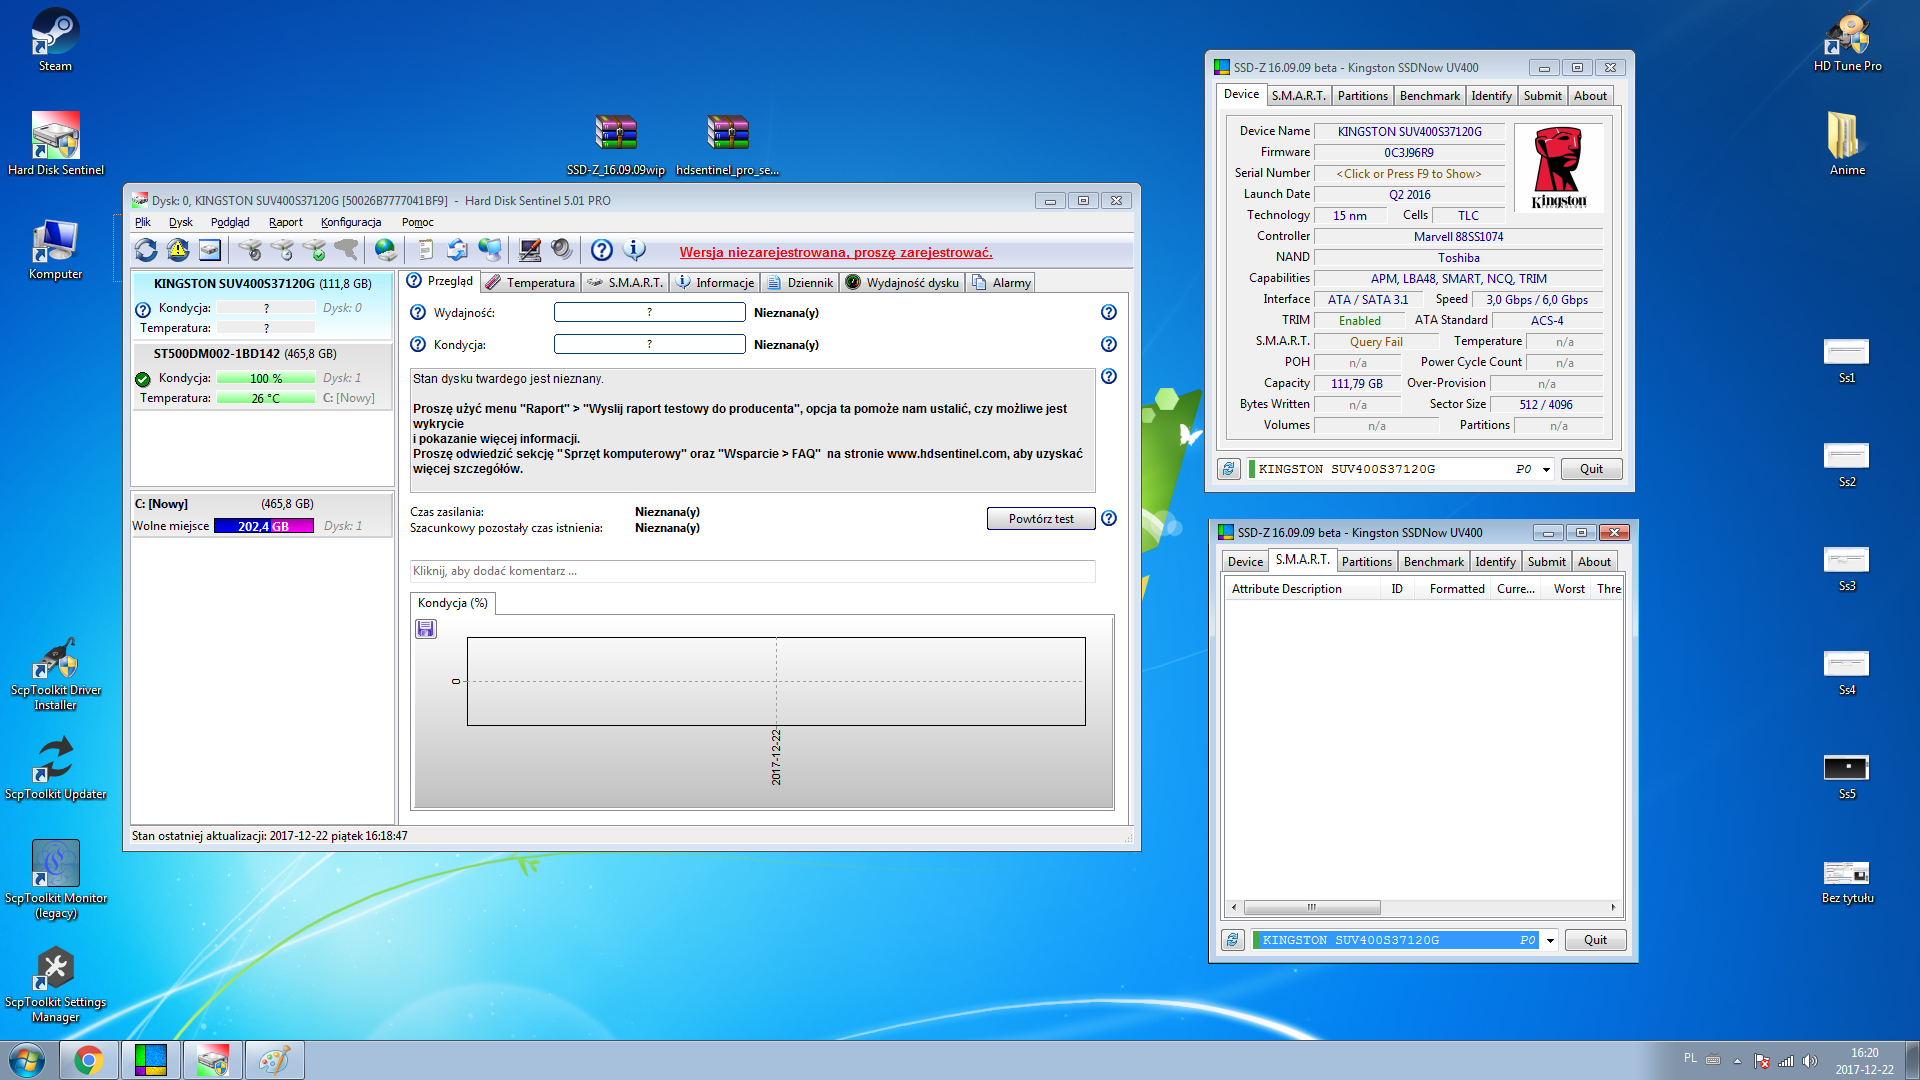The width and height of the screenshot is (1920, 1080).
Task: Open the Dysk menu
Action: 181,222
